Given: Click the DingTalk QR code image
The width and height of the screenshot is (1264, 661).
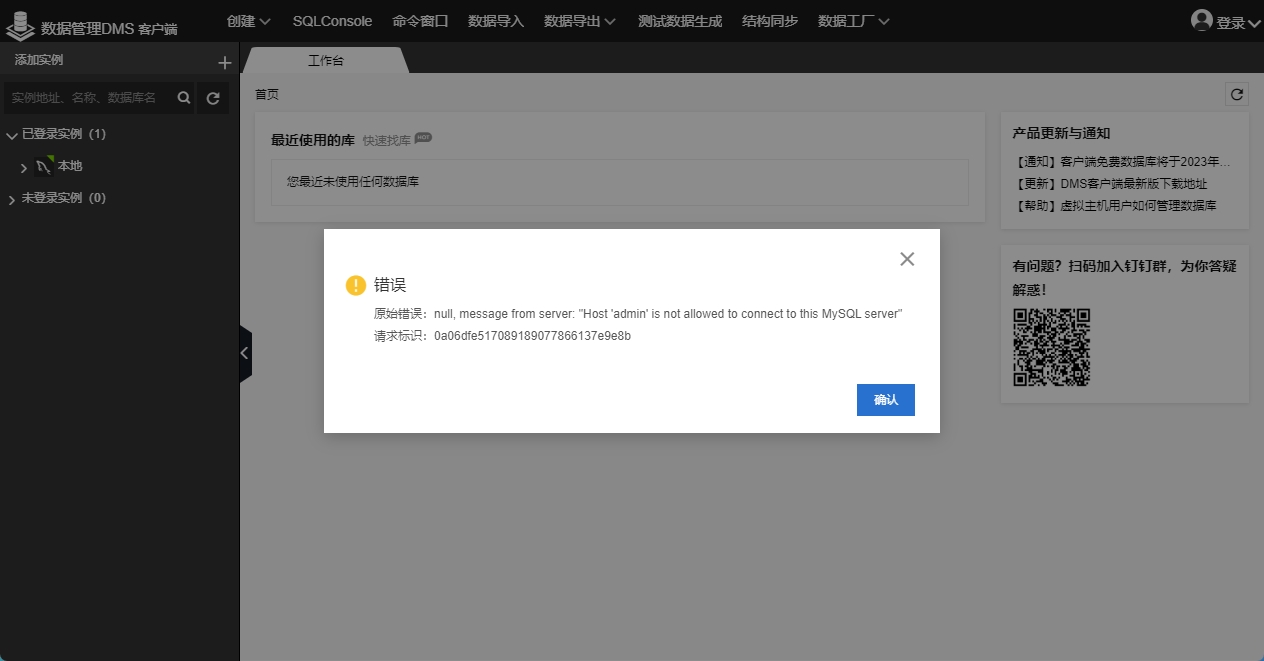Looking at the screenshot, I should pos(1051,347).
